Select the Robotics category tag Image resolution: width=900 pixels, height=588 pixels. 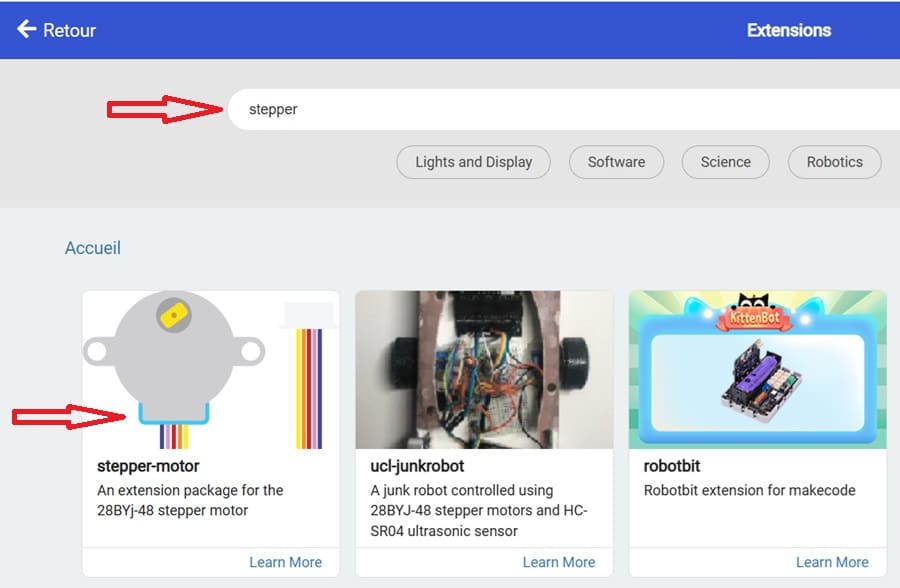[x=834, y=162]
